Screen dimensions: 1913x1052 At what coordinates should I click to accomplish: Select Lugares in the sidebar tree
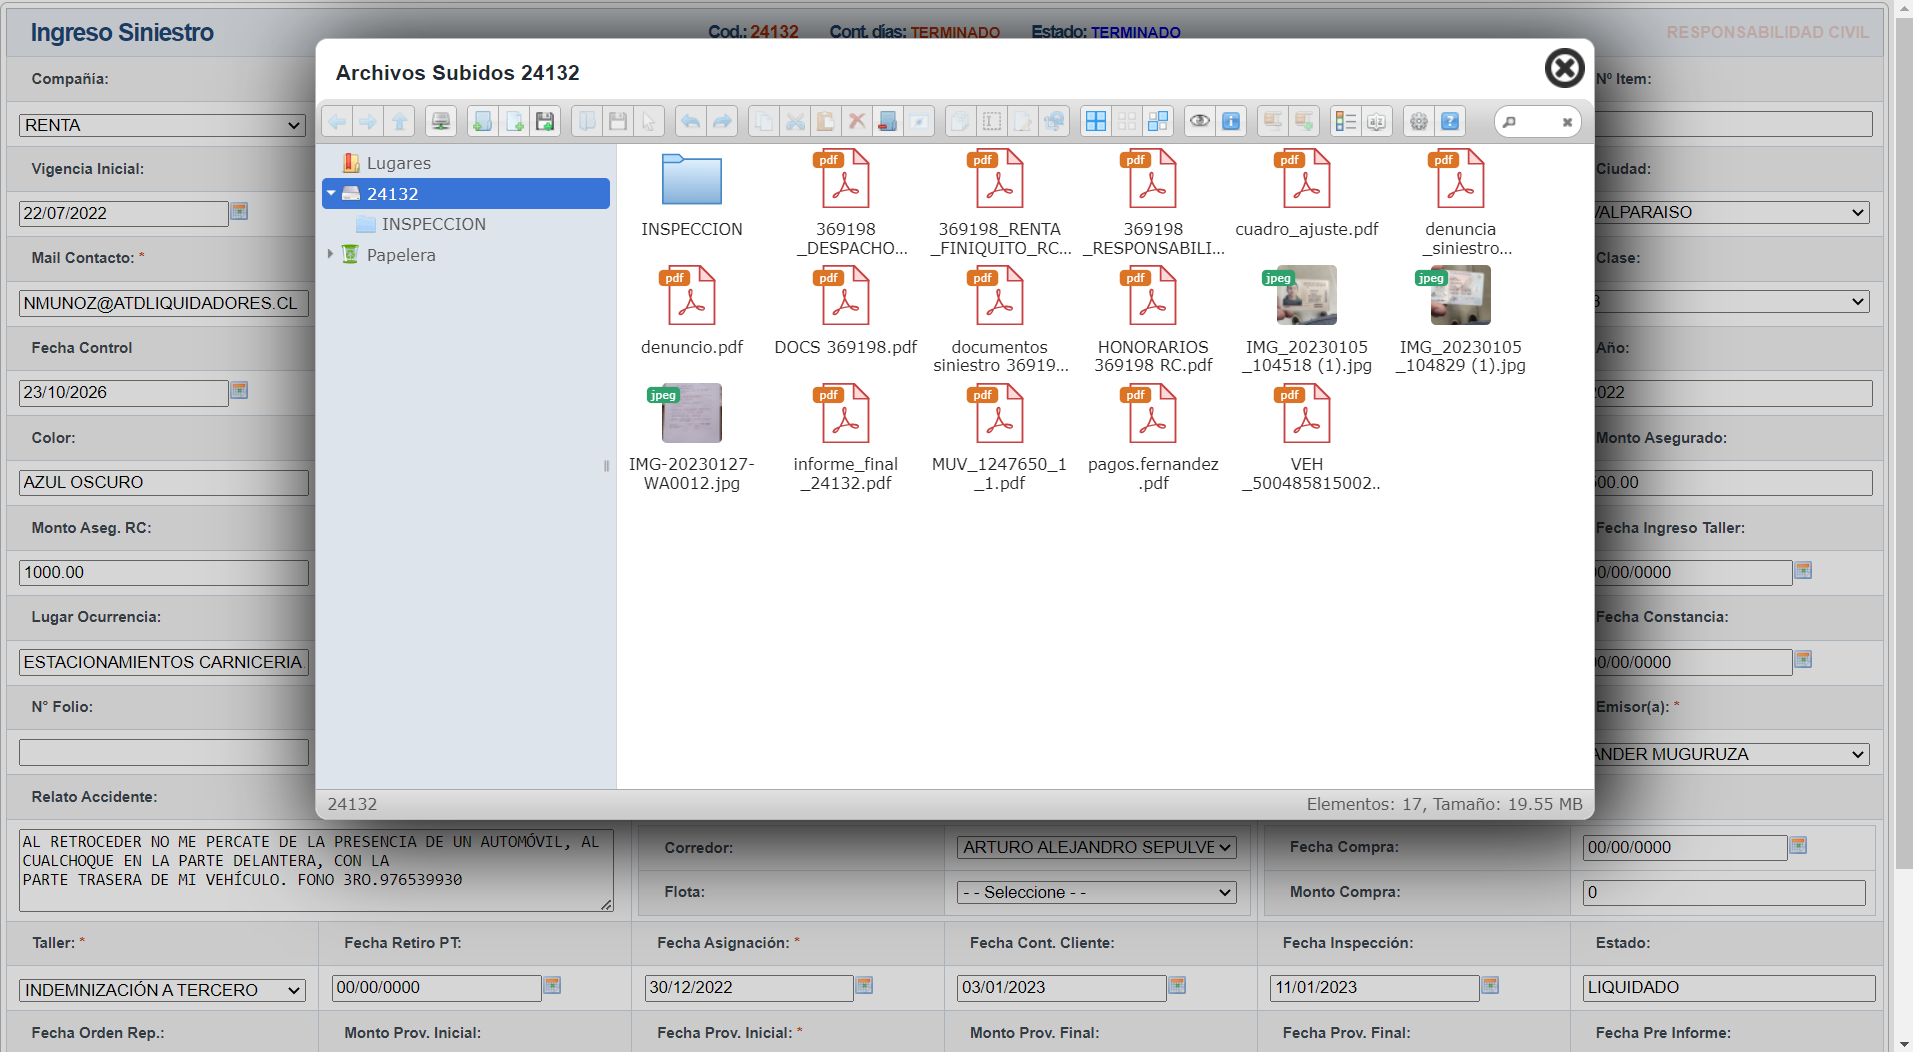point(398,163)
